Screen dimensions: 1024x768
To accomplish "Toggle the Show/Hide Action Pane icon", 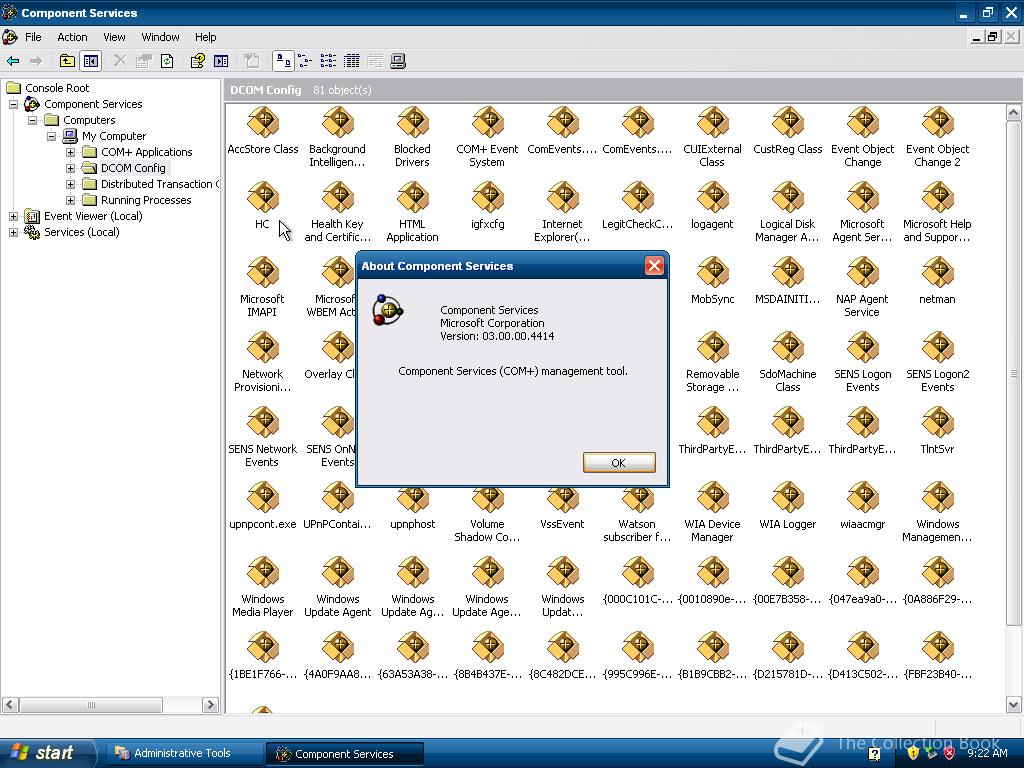I will point(221,61).
